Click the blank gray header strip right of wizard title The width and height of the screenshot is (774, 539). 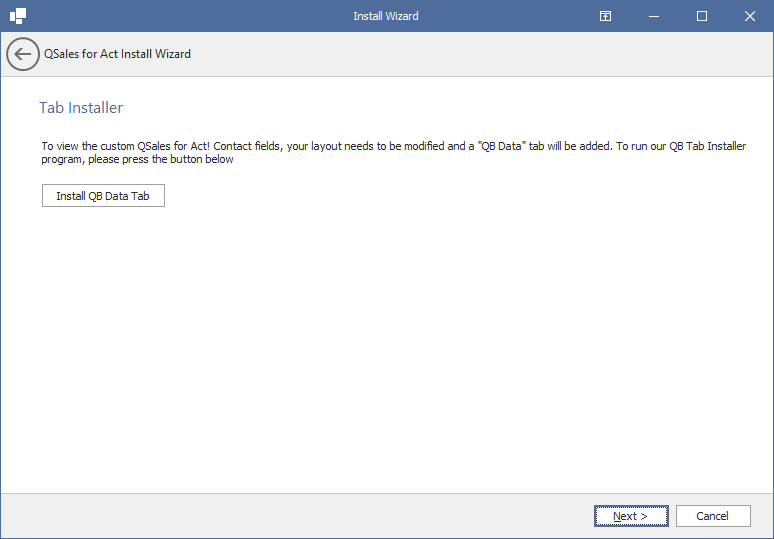click(479, 54)
